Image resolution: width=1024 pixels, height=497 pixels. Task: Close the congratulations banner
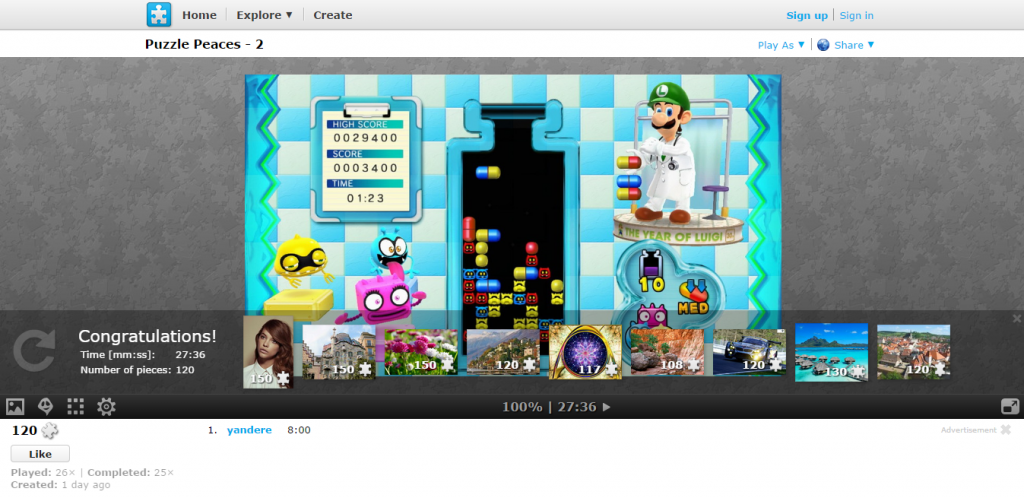coord(1017,319)
